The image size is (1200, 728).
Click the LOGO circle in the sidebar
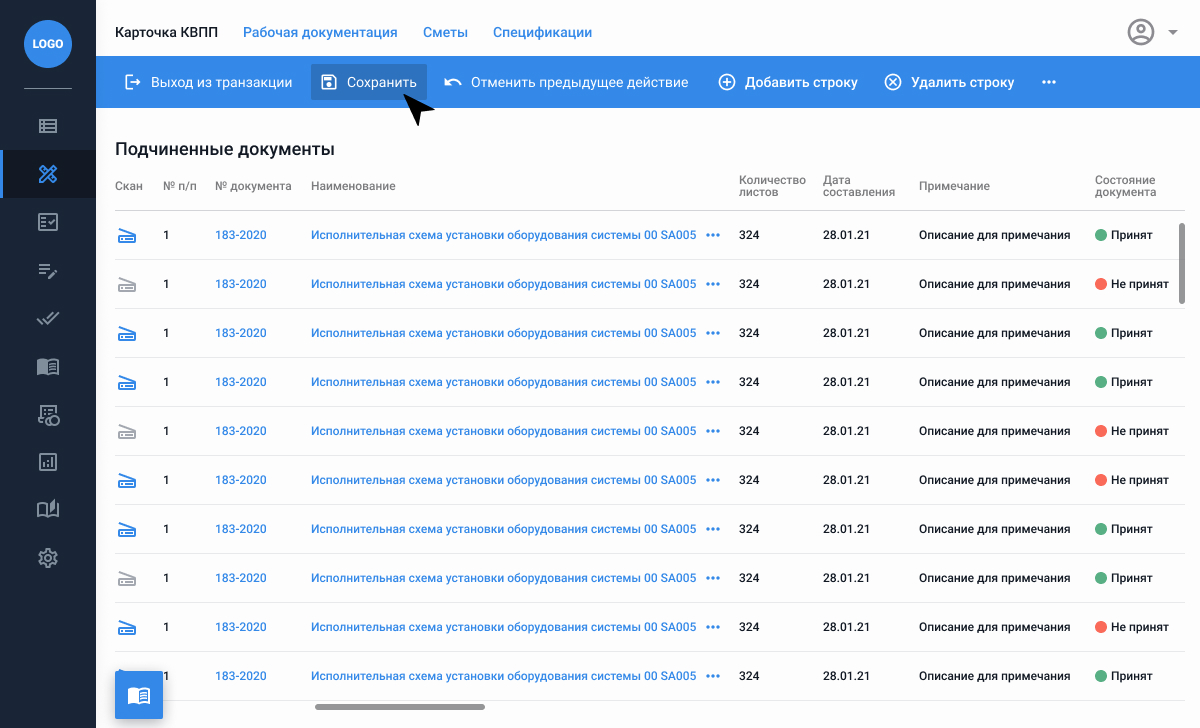pos(48,44)
